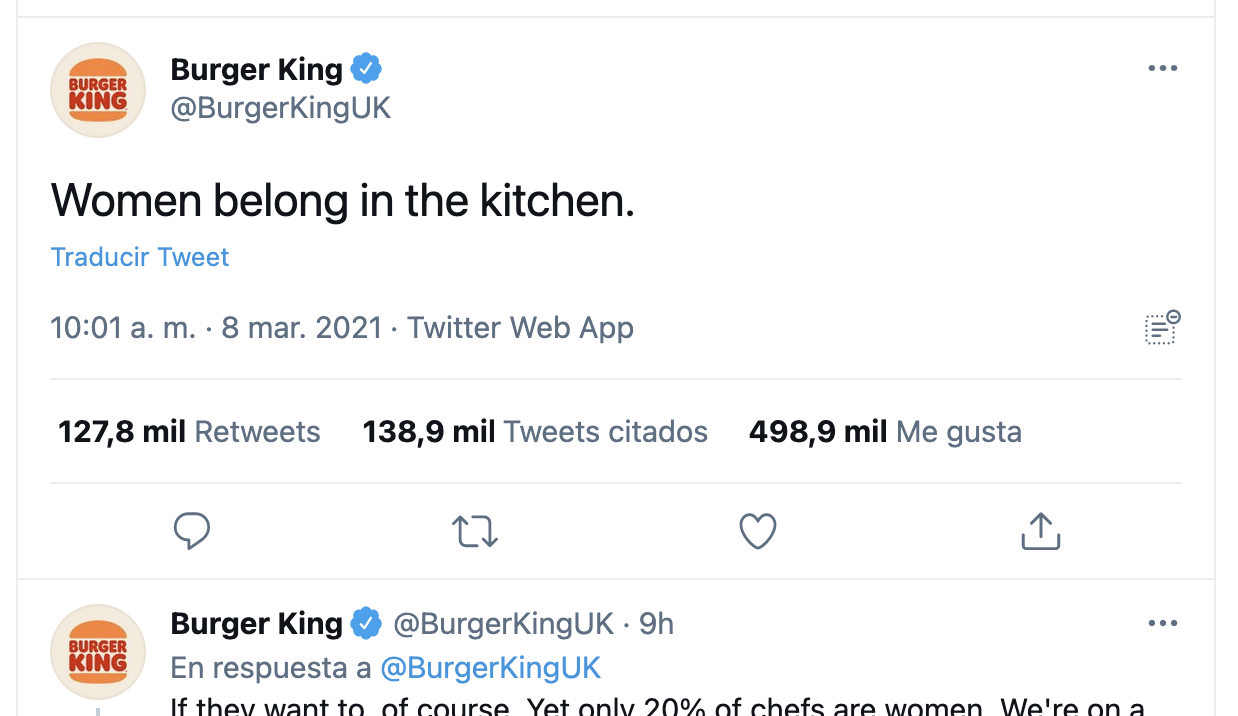Click the share upload icon

coord(1040,531)
